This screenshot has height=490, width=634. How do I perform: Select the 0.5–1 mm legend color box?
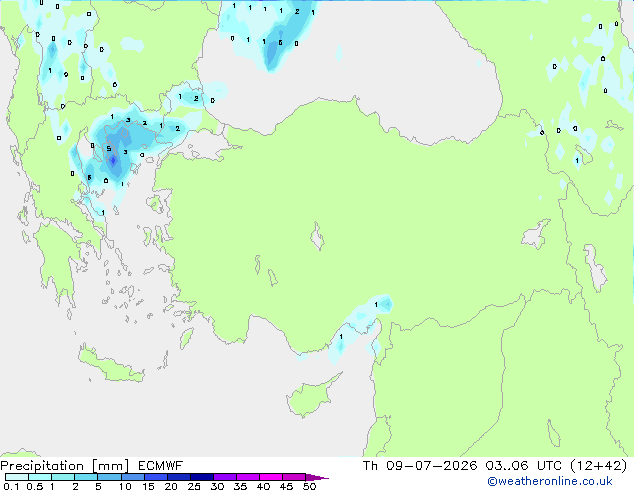pyautogui.click(x=40, y=477)
